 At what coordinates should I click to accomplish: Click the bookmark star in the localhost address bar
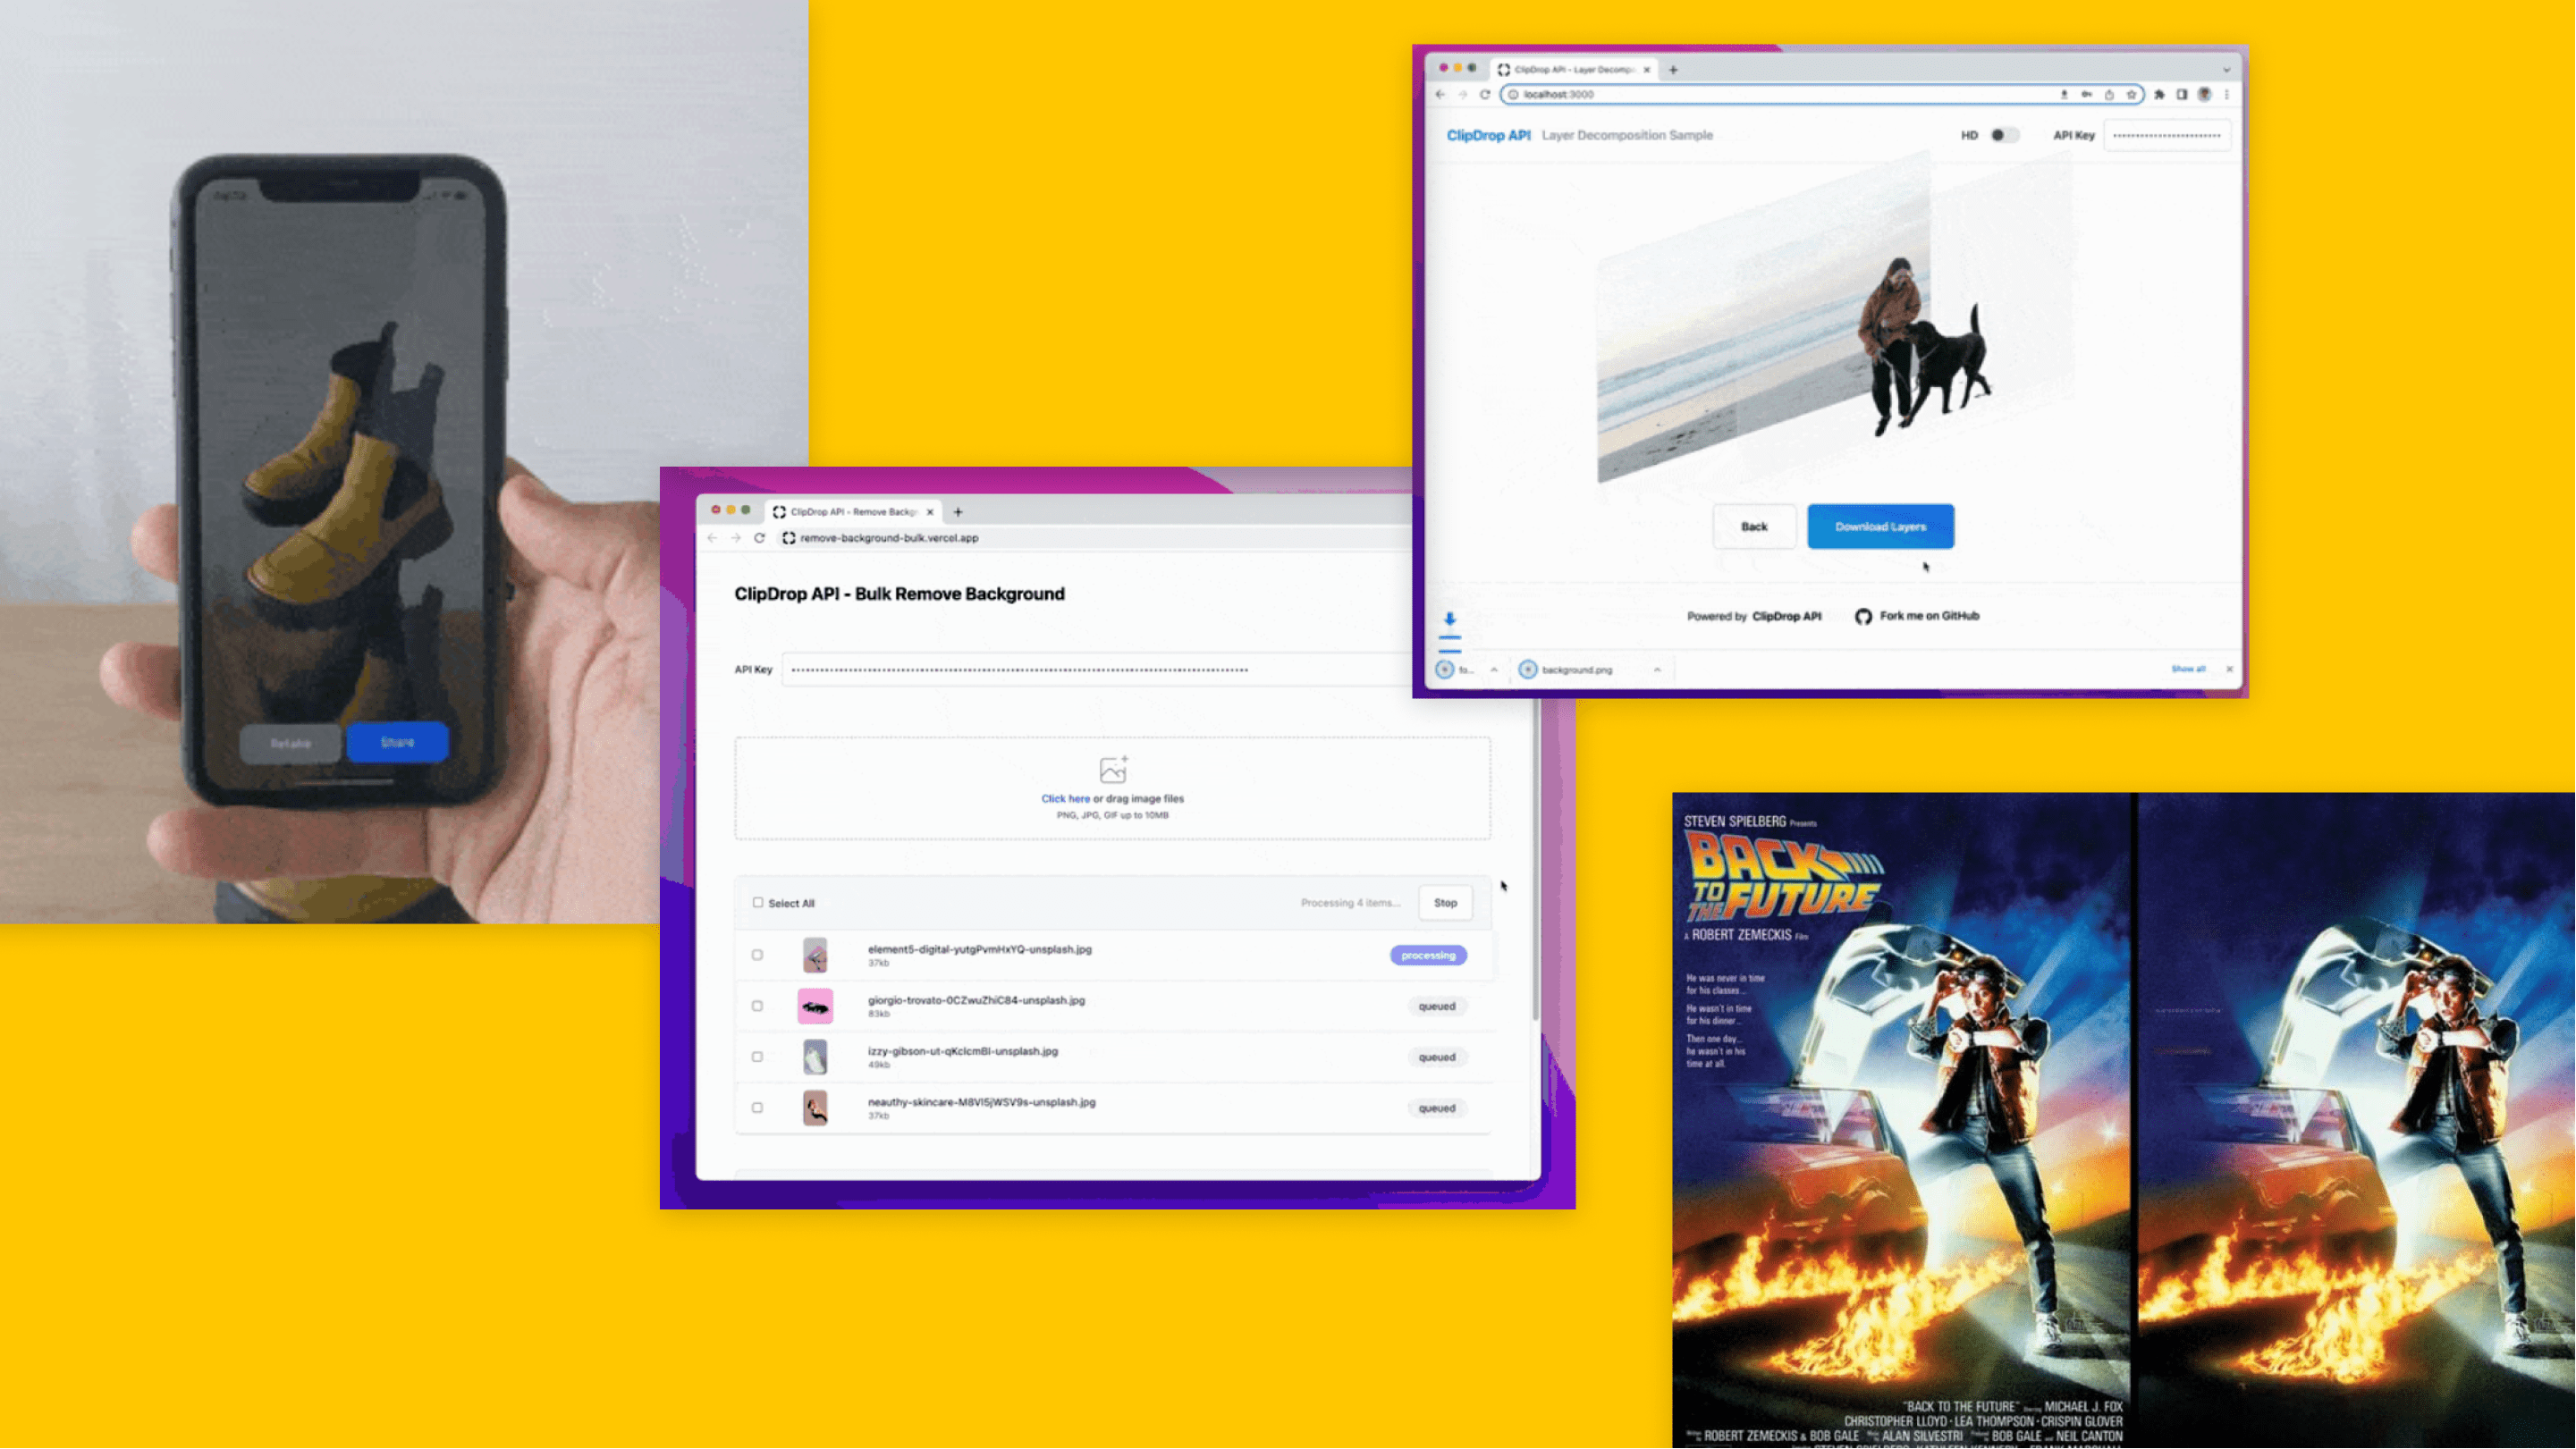[2131, 94]
